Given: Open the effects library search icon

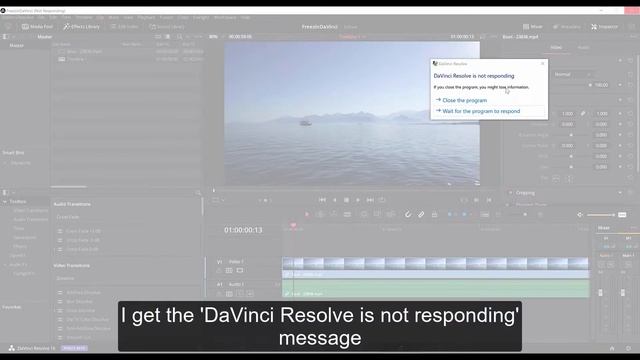Looking at the screenshot, I should pos(198,193).
